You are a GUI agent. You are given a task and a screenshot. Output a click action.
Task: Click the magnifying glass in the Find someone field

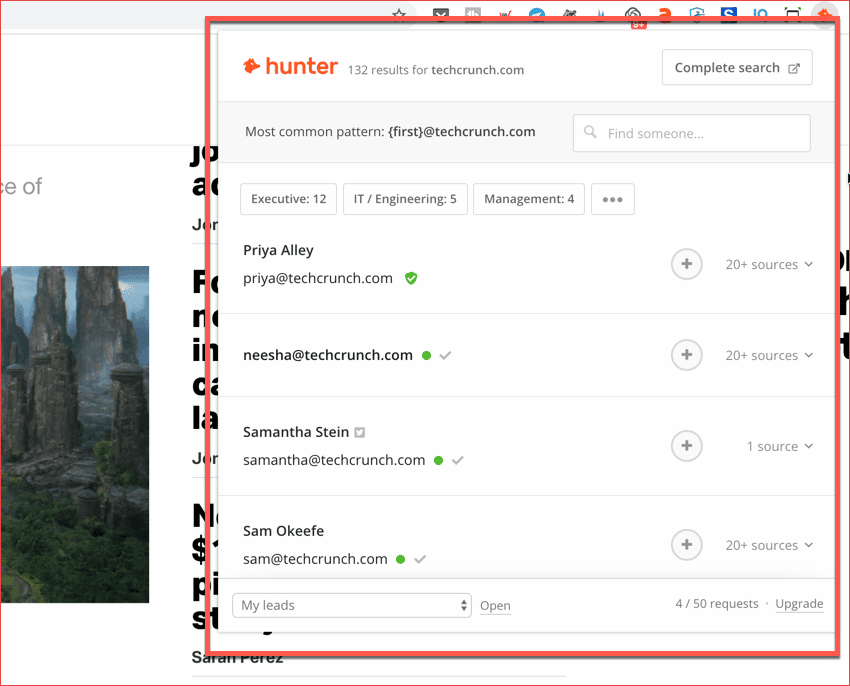[x=590, y=133]
